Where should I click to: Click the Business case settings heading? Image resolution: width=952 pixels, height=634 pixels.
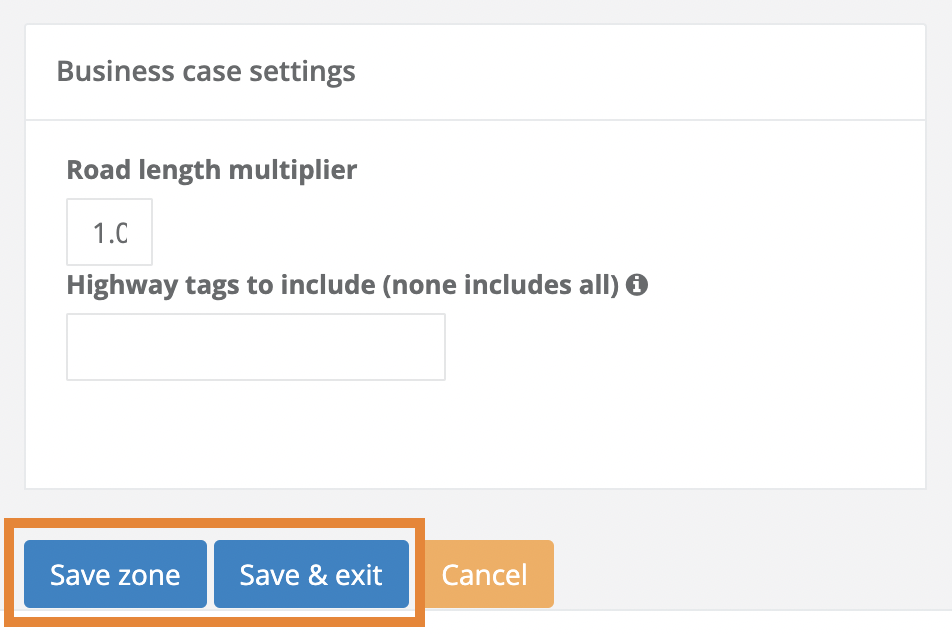click(x=206, y=72)
